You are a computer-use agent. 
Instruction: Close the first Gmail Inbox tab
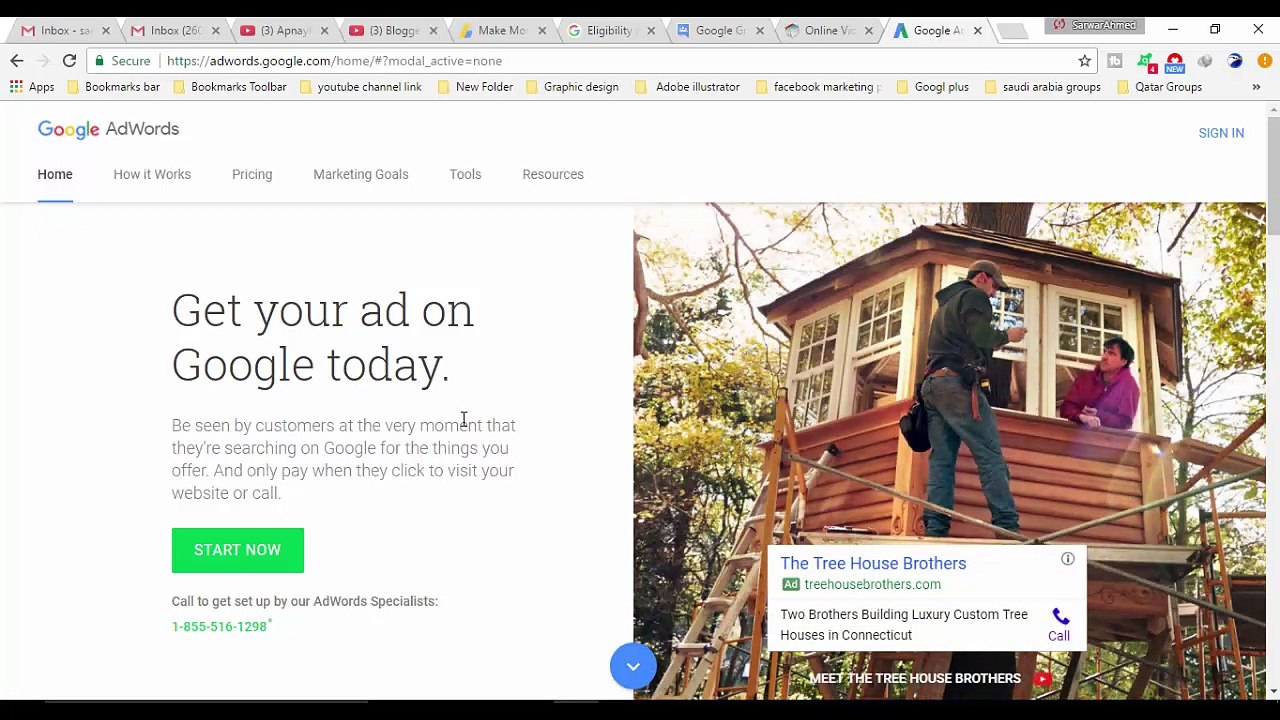pos(105,31)
